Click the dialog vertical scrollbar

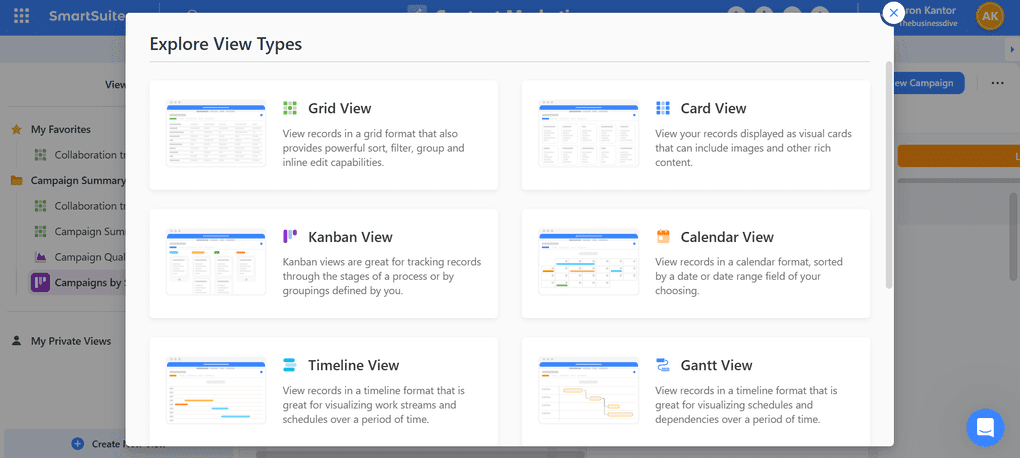click(x=889, y=174)
